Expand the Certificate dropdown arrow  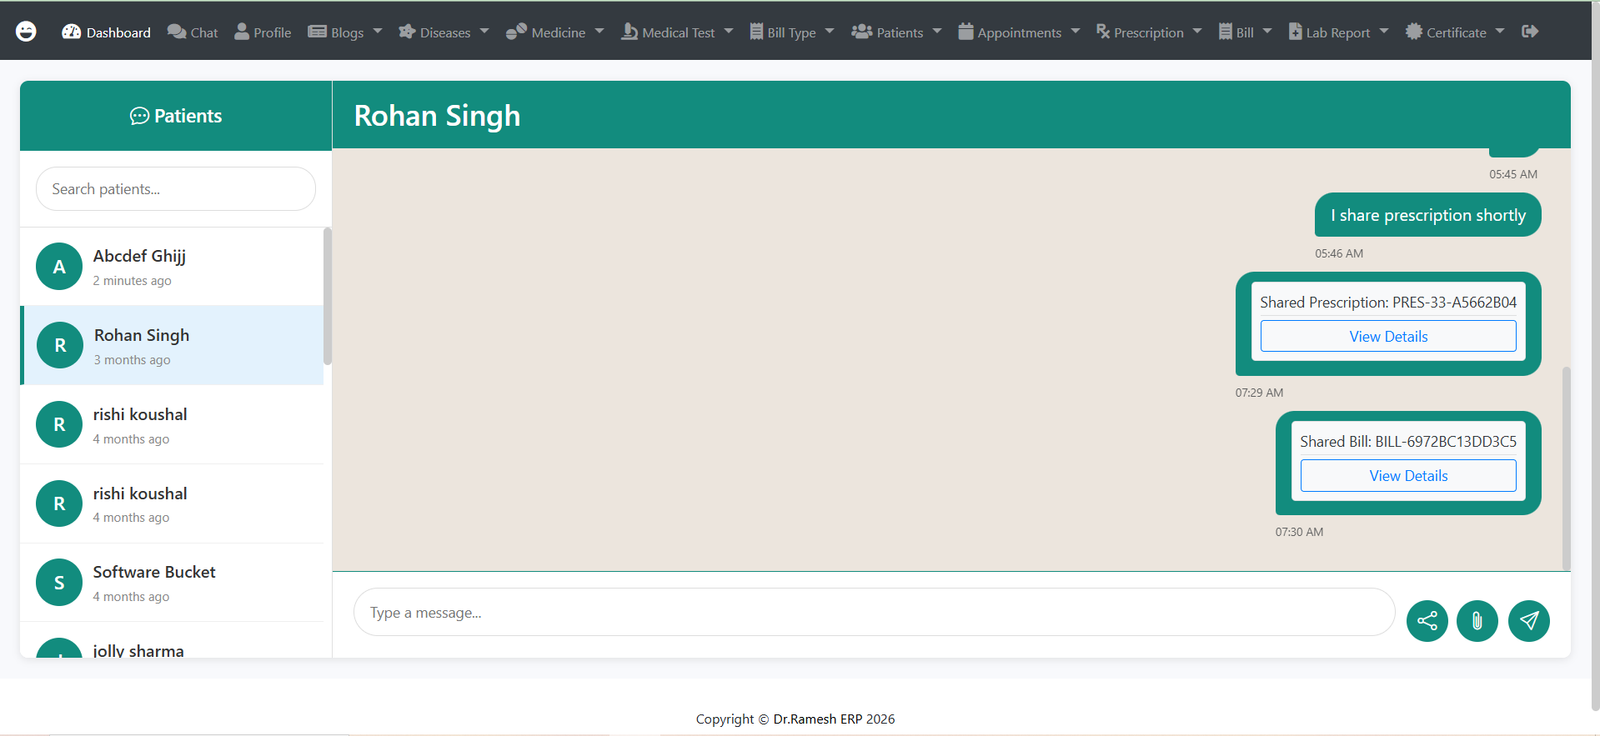pos(1501,31)
